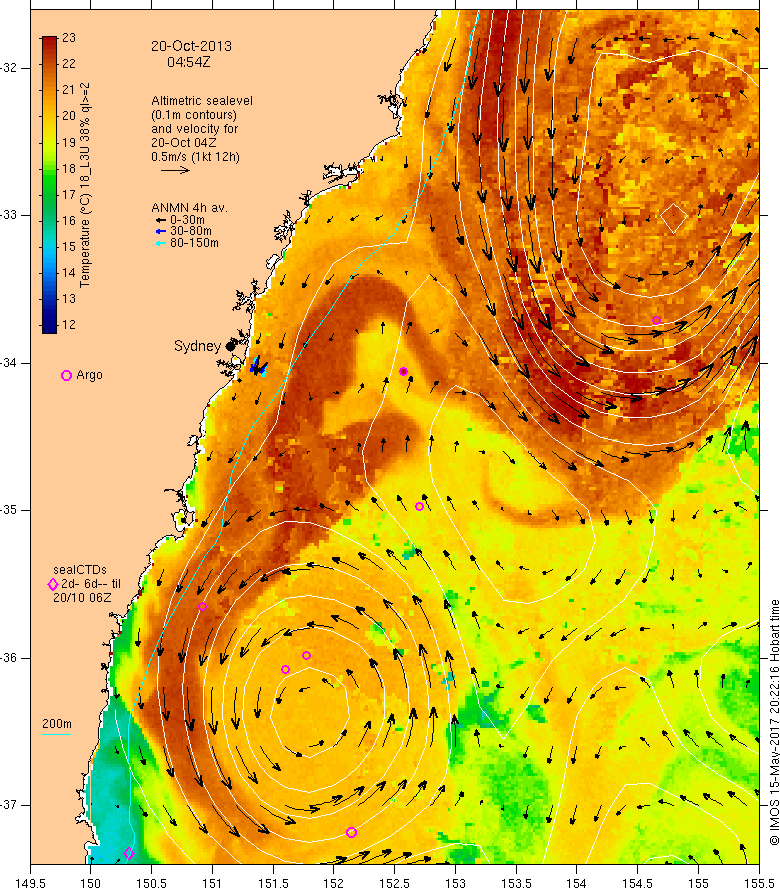Click the Argo legend label
Image resolution: width=780 pixels, height=890 pixels.
point(89,375)
